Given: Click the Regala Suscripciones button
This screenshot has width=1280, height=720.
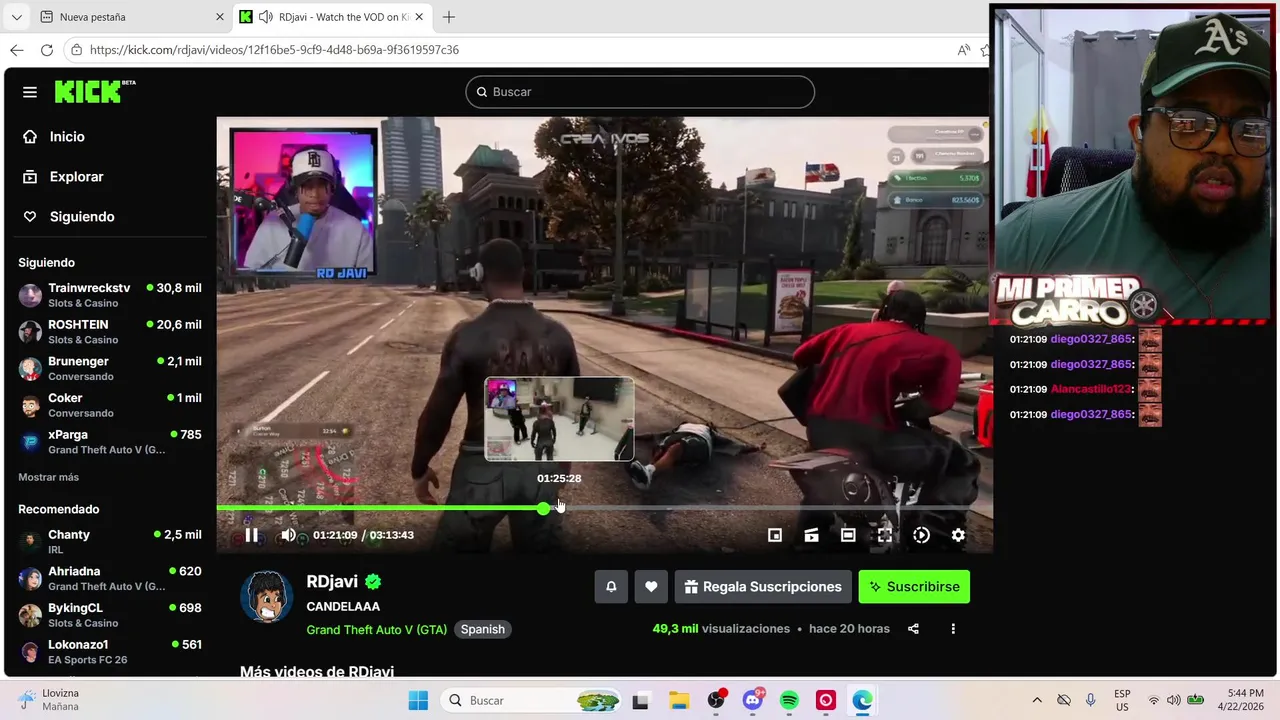Looking at the screenshot, I should pyautogui.click(x=763, y=587).
